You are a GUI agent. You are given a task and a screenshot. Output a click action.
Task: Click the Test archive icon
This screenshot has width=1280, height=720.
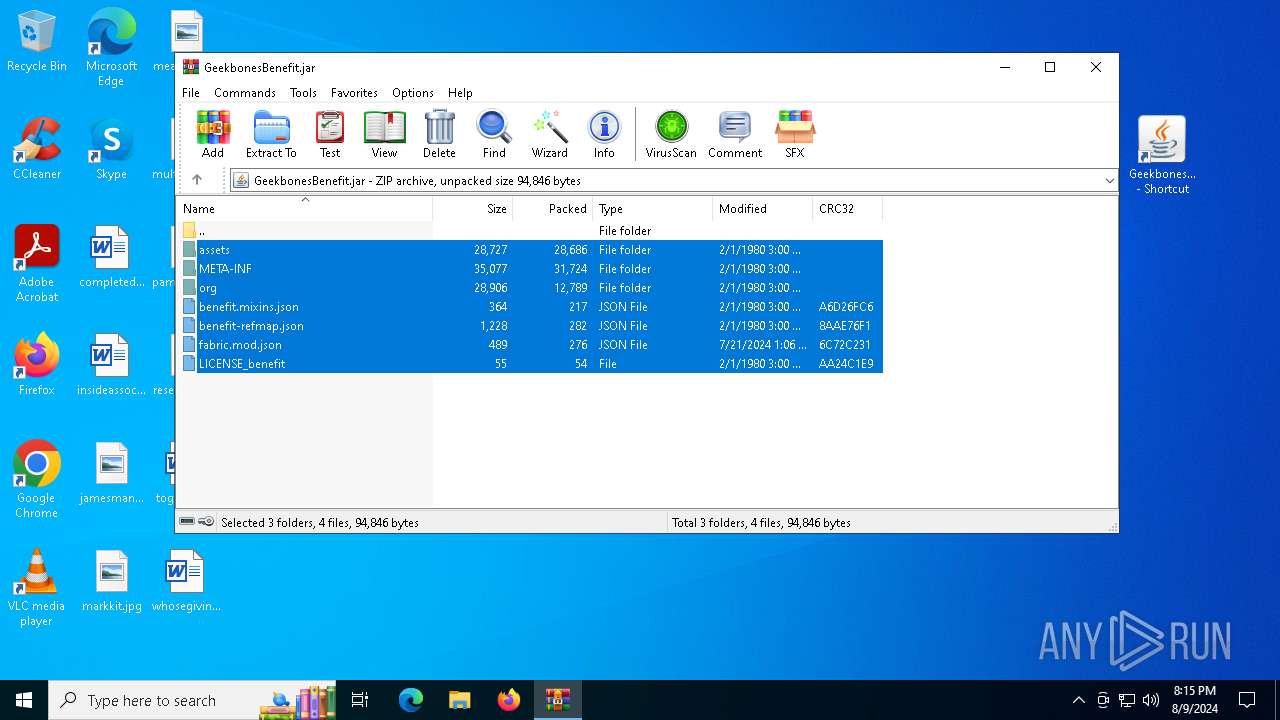pyautogui.click(x=330, y=134)
